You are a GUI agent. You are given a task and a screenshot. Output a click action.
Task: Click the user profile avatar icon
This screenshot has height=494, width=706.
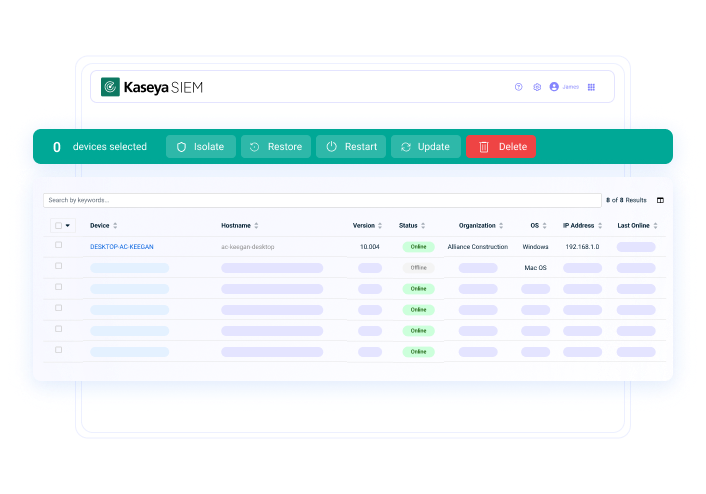coord(554,87)
